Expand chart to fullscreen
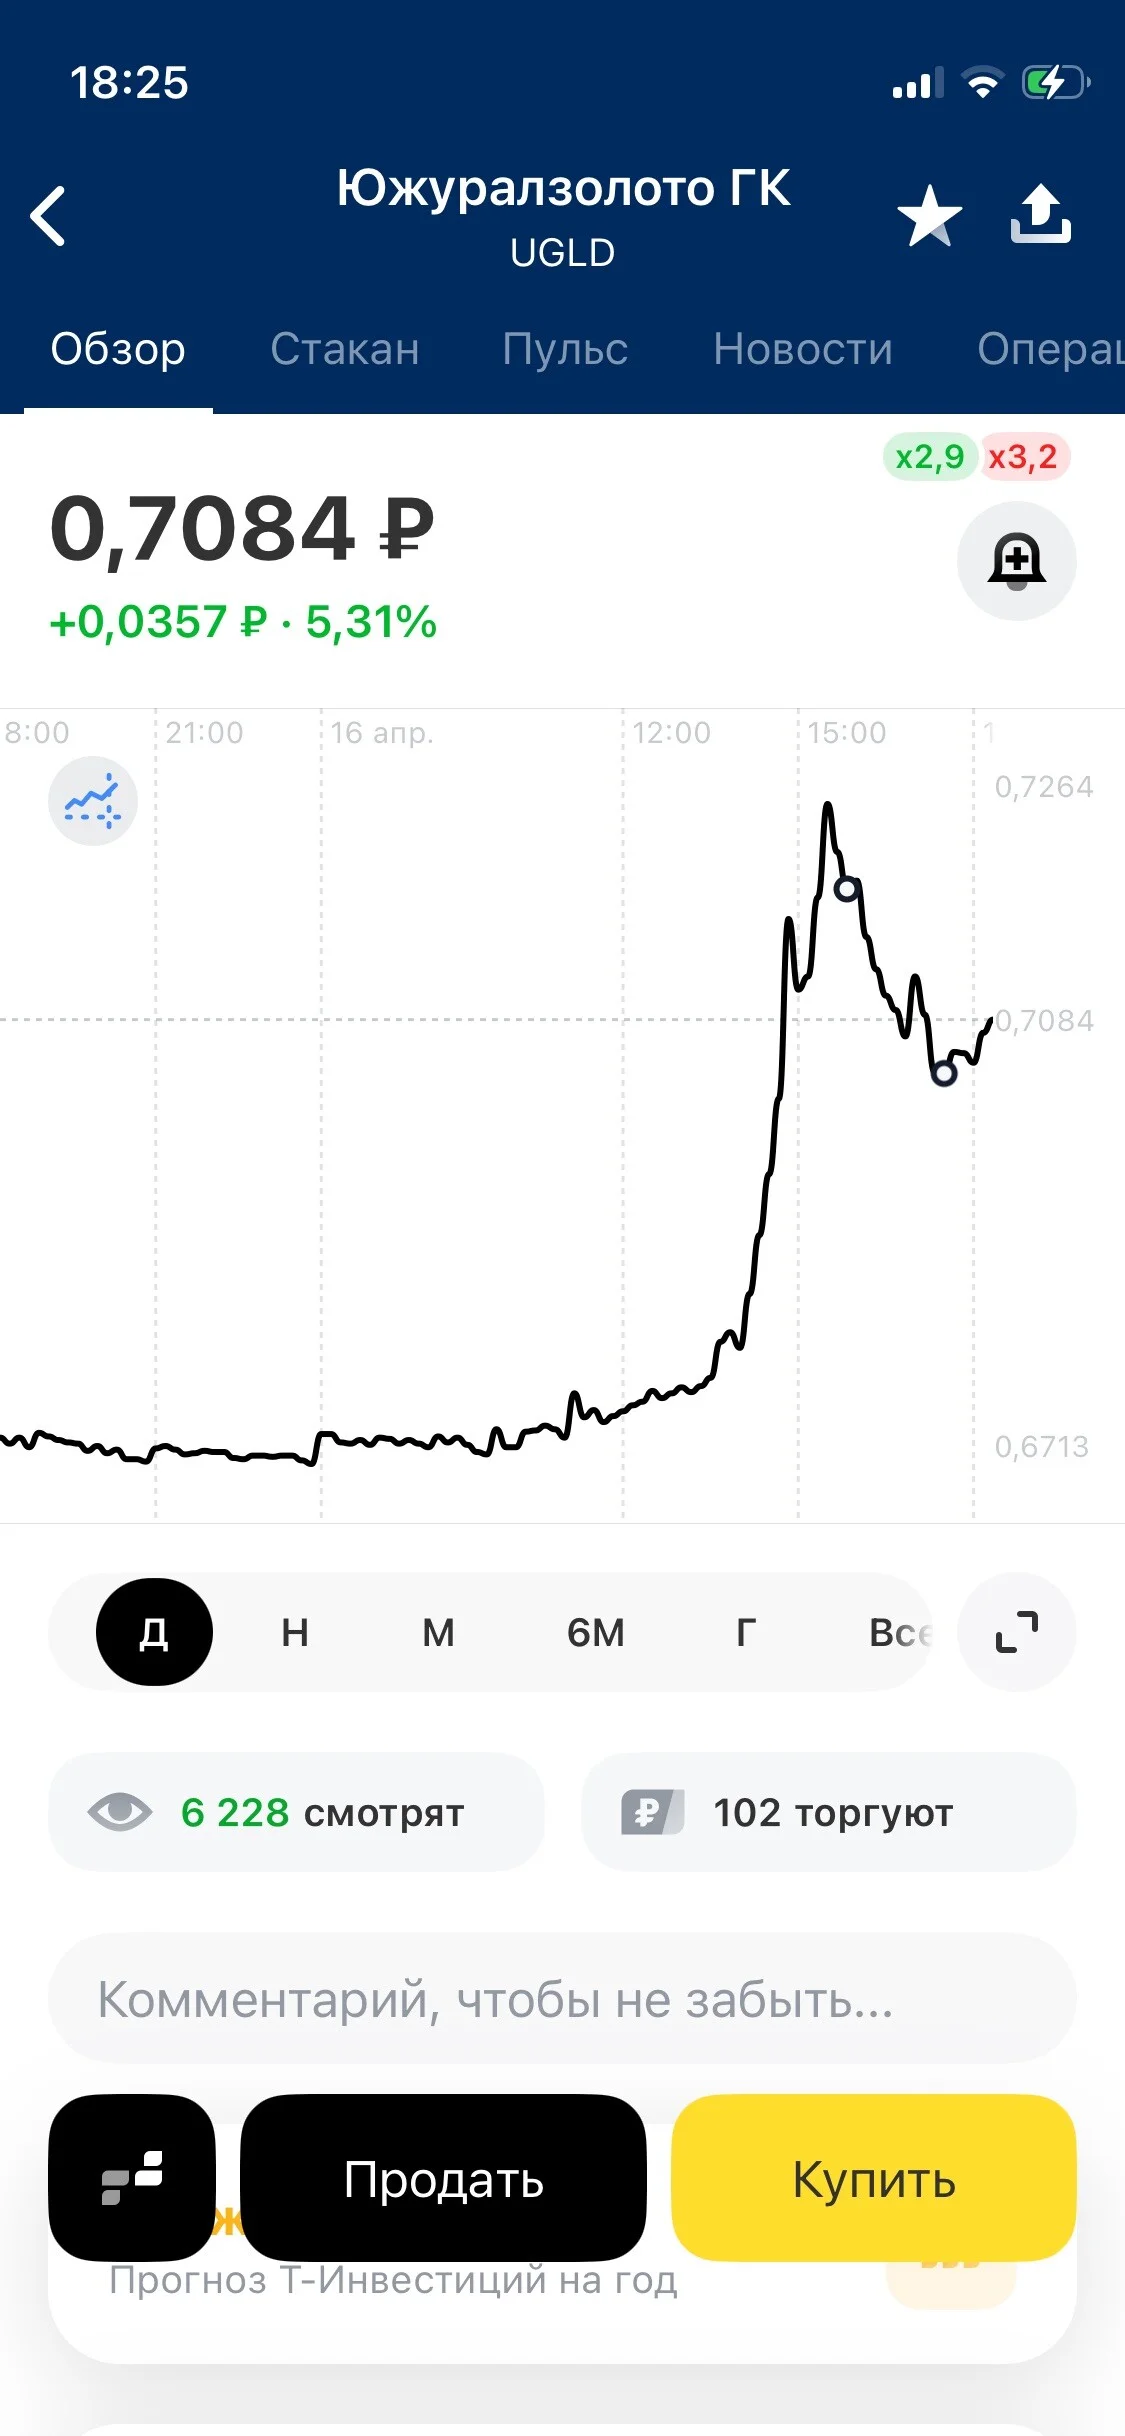The width and height of the screenshot is (1125, 2436). click(x=1017, y=1632)
